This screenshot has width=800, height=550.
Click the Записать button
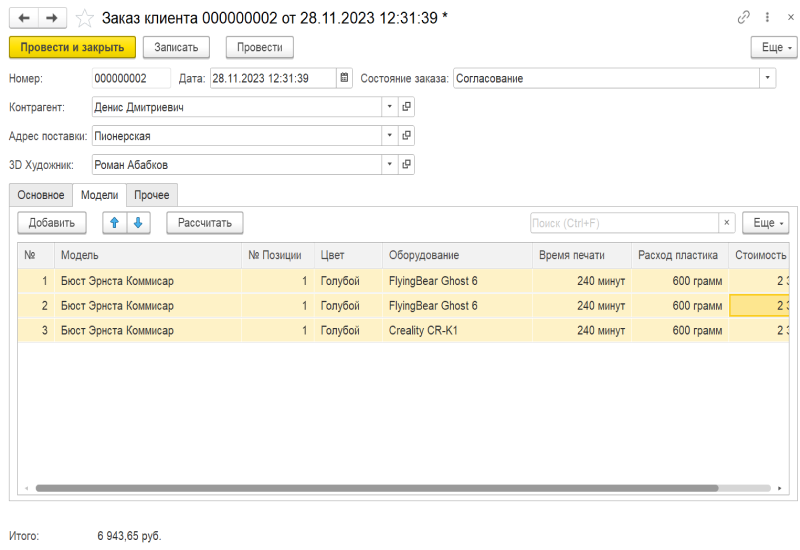coord(176,47)
